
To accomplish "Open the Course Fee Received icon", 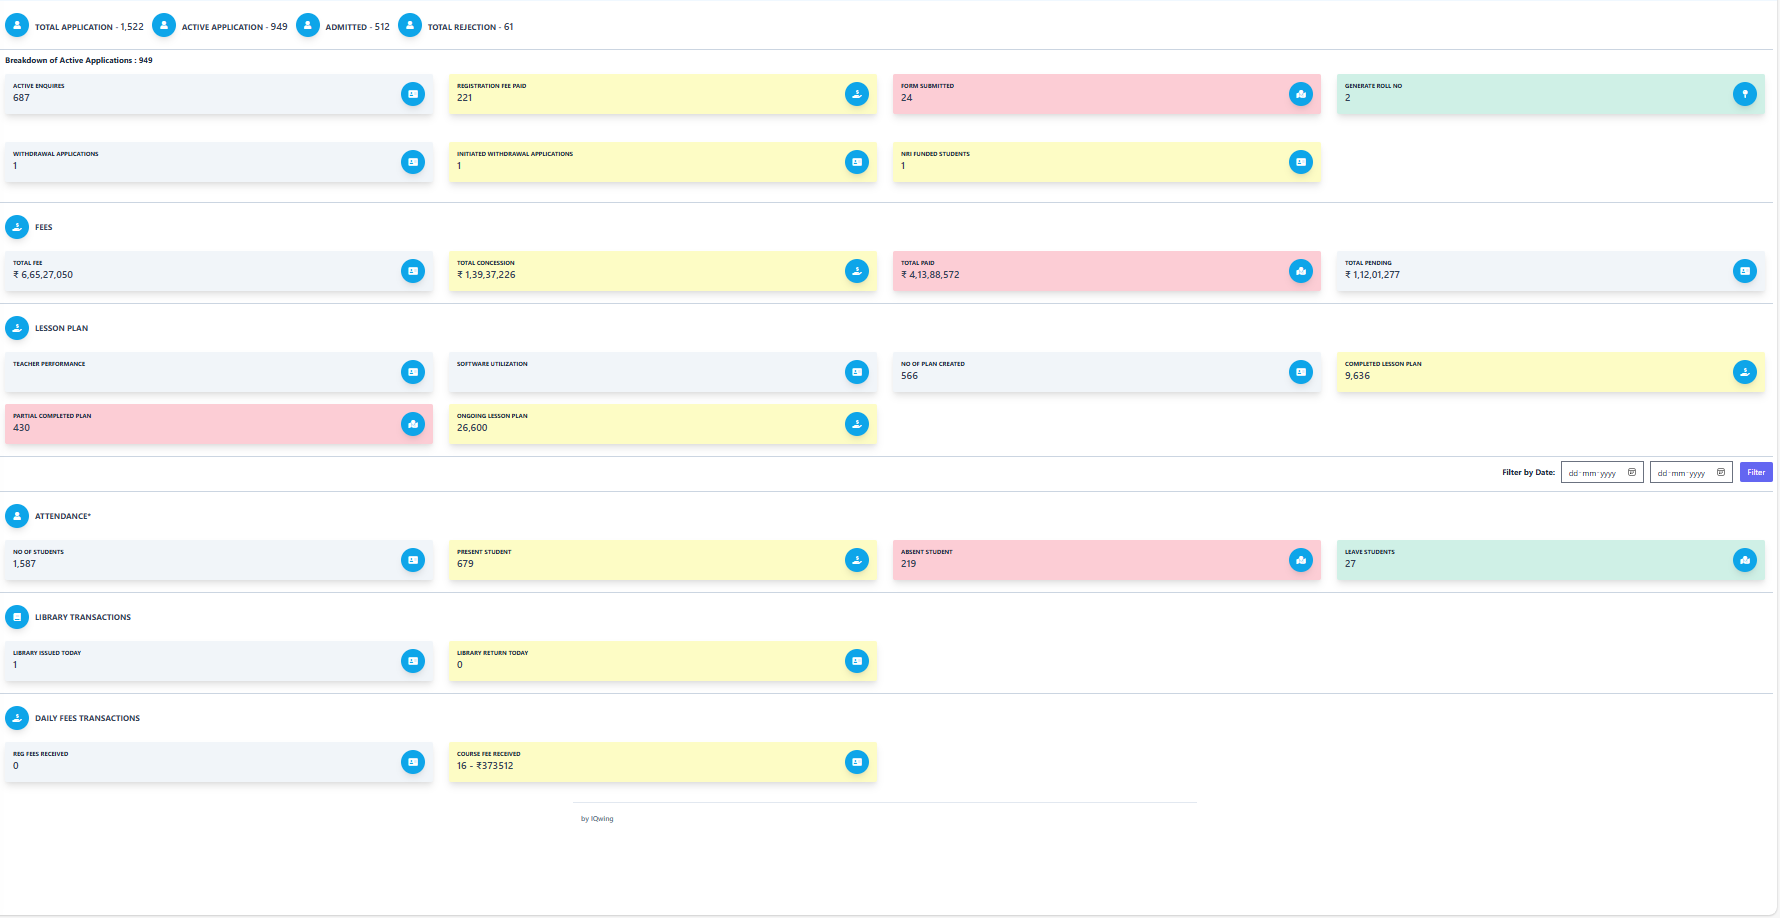I will coord(857,762).
